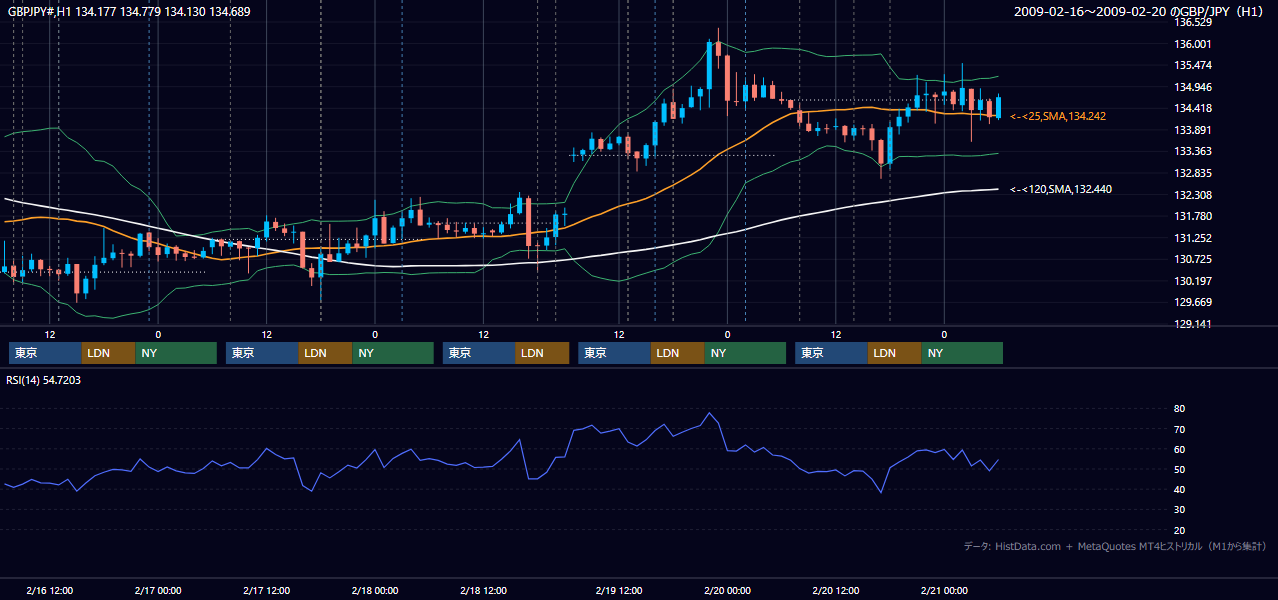Click the 2/20 00:00 date label
The height and width of the screenshot is (600, 1278).
click(x=727, y=590)
